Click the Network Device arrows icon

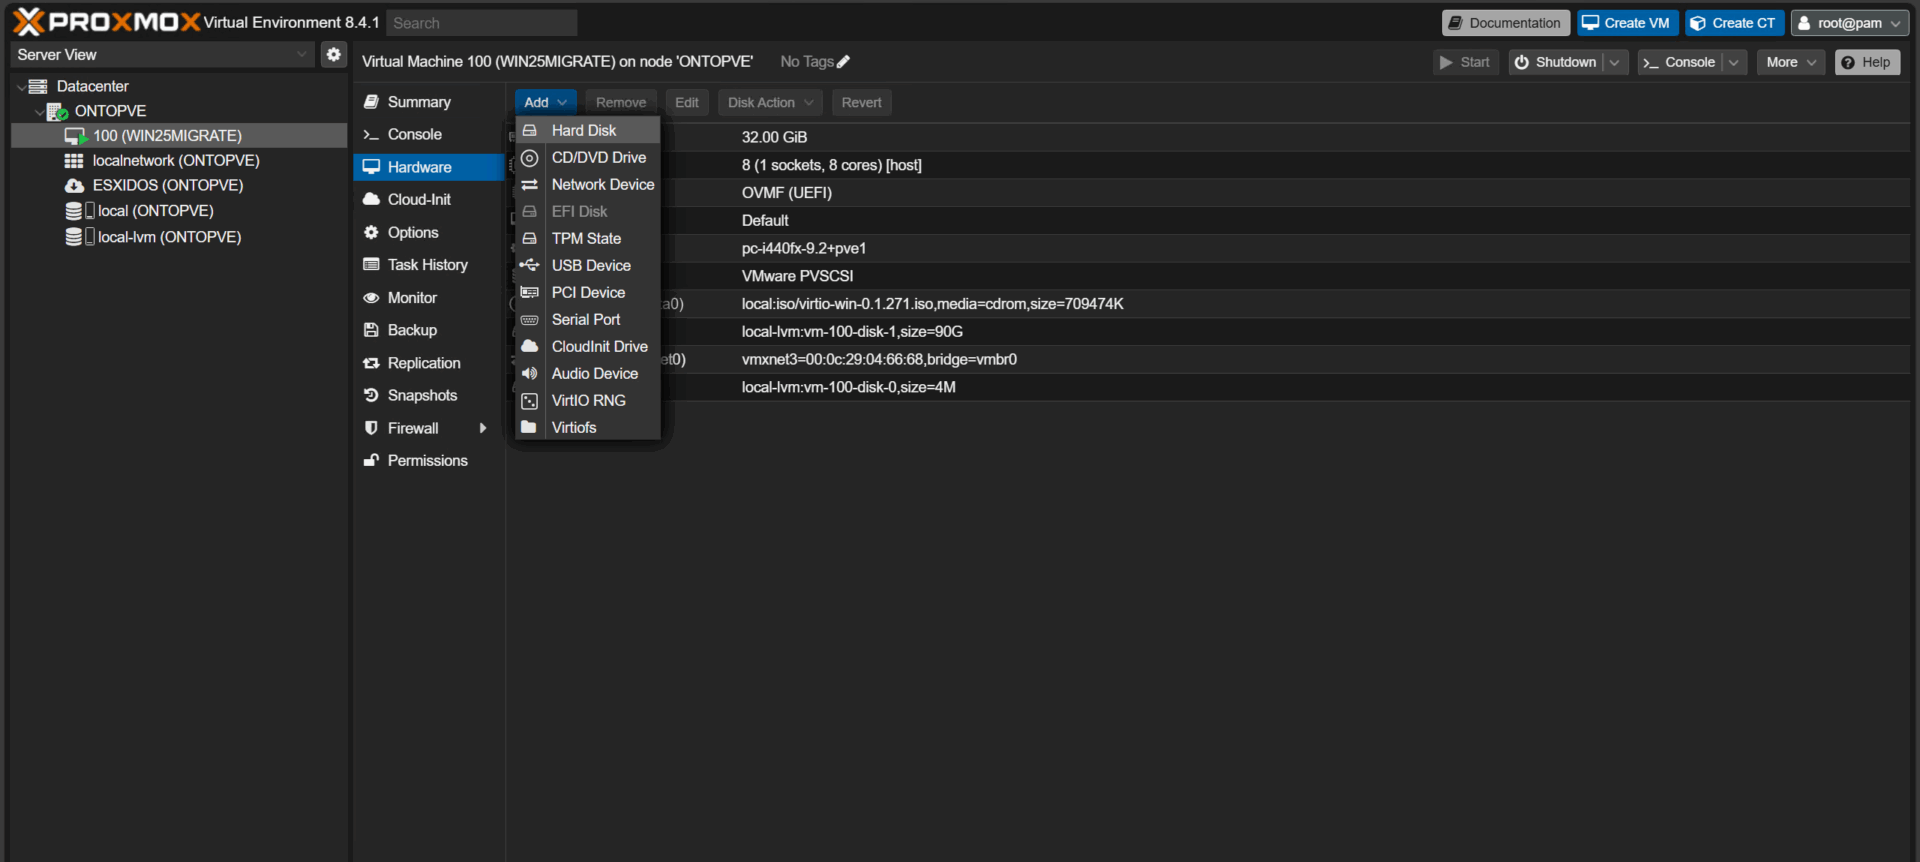[x=530, y=184]
